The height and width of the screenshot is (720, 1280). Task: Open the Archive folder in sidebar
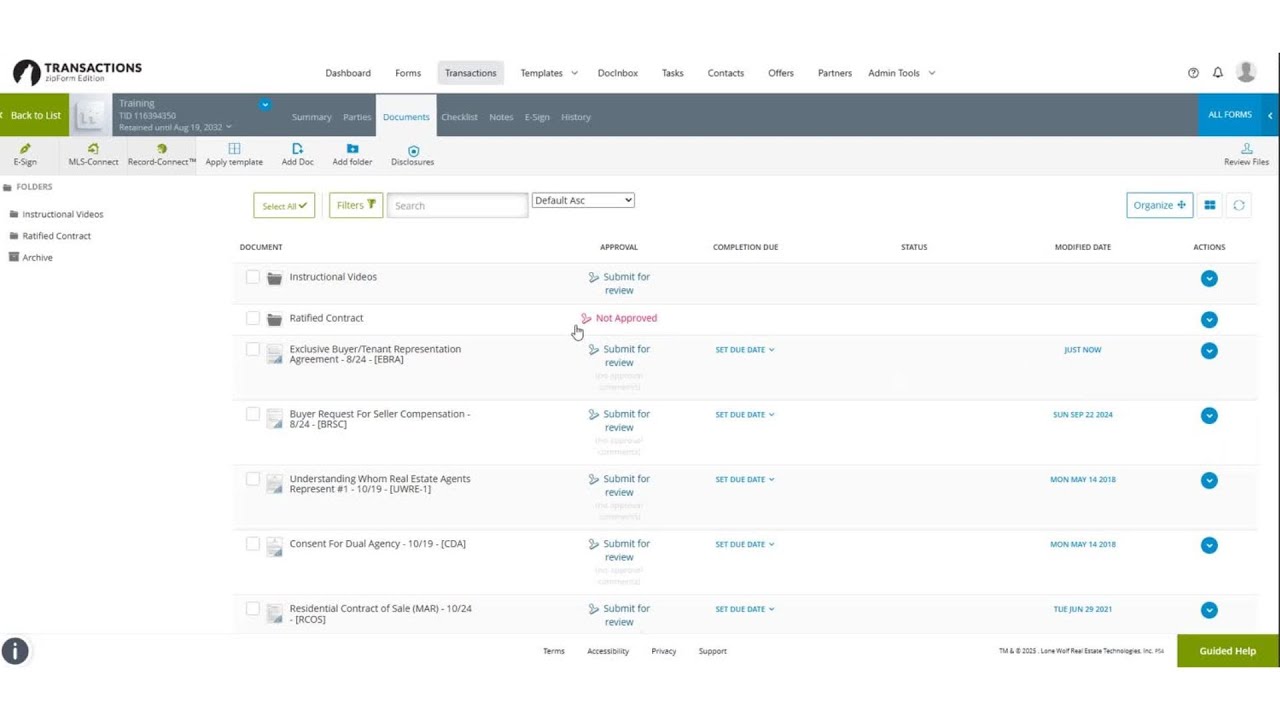(x=30, y=257)
